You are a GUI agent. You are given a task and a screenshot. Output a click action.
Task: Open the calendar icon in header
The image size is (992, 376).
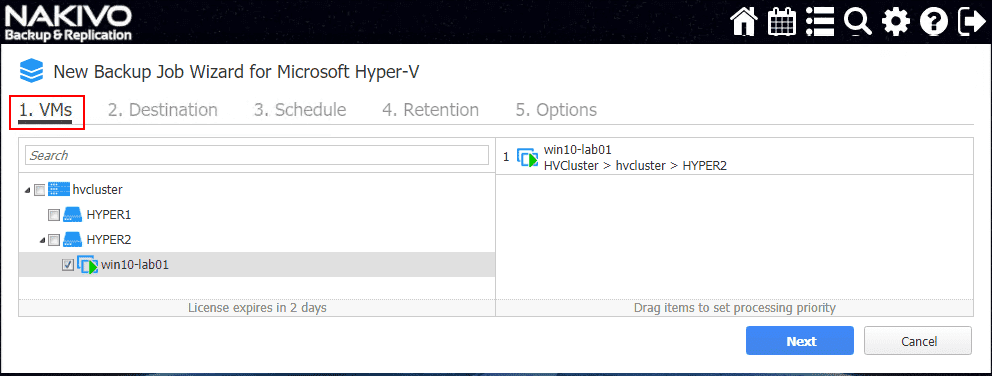pos(781,22)
